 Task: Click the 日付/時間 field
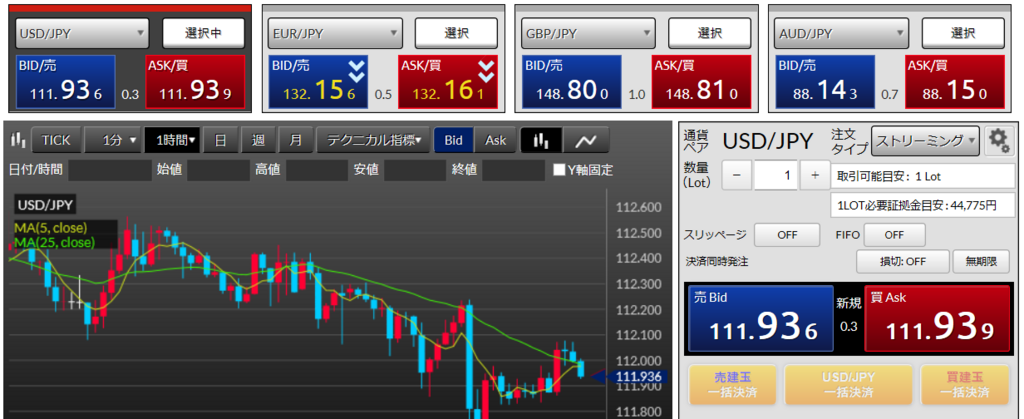click(110, 170)
